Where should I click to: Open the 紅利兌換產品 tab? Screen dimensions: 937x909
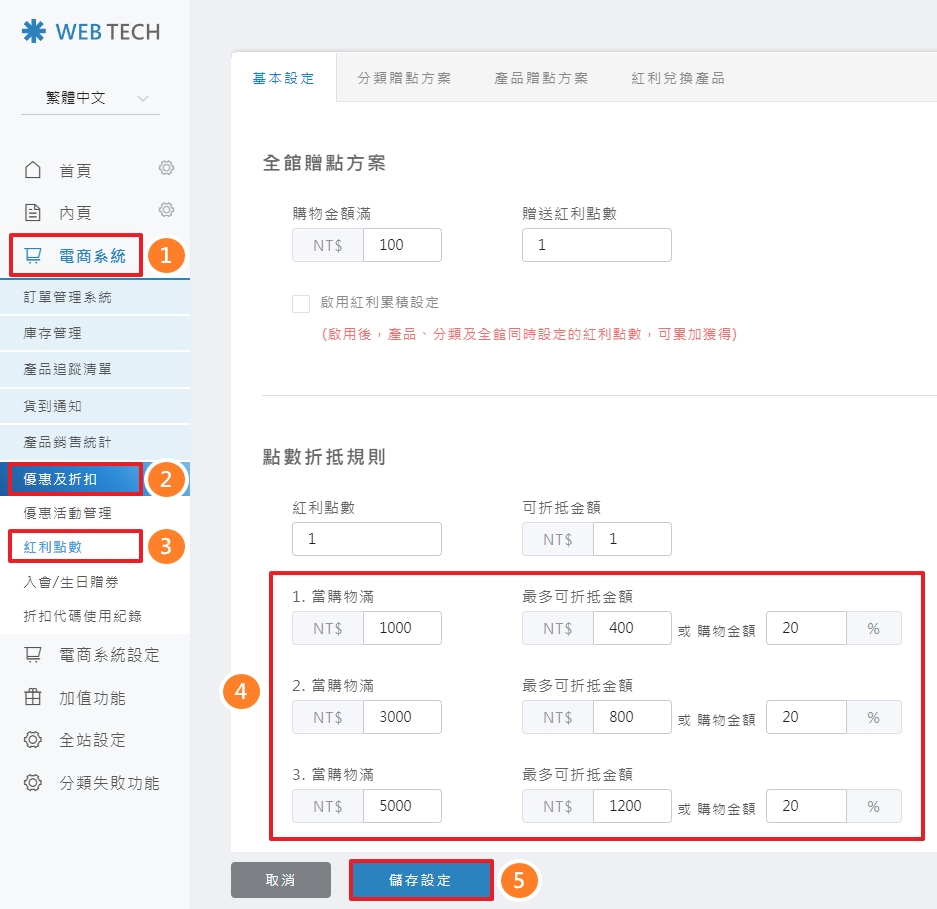[x=678, y=78]
